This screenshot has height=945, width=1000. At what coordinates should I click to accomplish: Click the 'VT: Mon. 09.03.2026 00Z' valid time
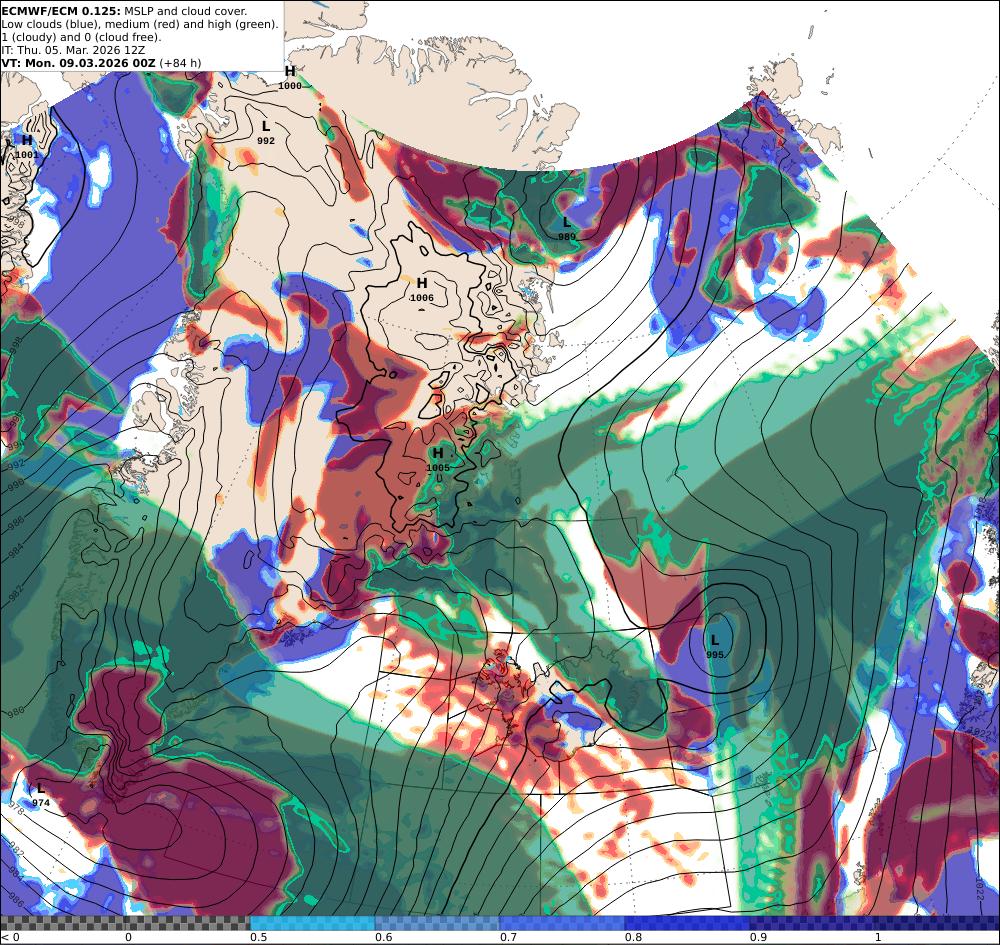click(x=78, y=62)
